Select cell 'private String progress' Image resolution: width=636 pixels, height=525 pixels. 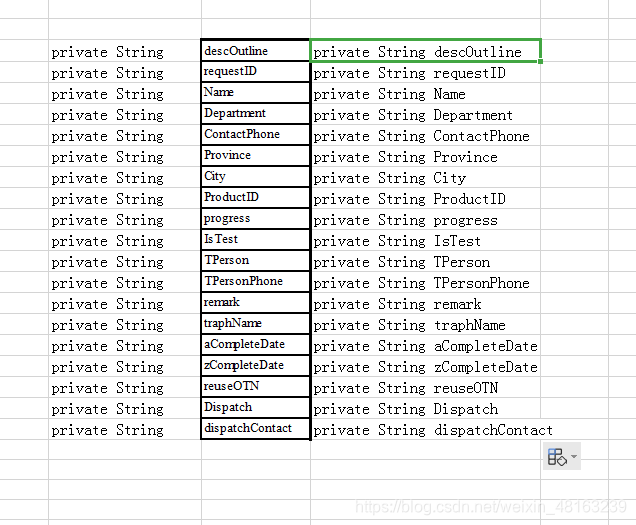click(425, 219)
